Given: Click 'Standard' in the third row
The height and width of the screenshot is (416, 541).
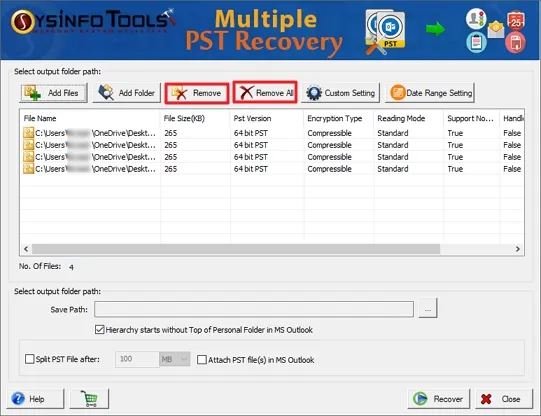Looking at the screenshot, I should (x=393, y=157).
